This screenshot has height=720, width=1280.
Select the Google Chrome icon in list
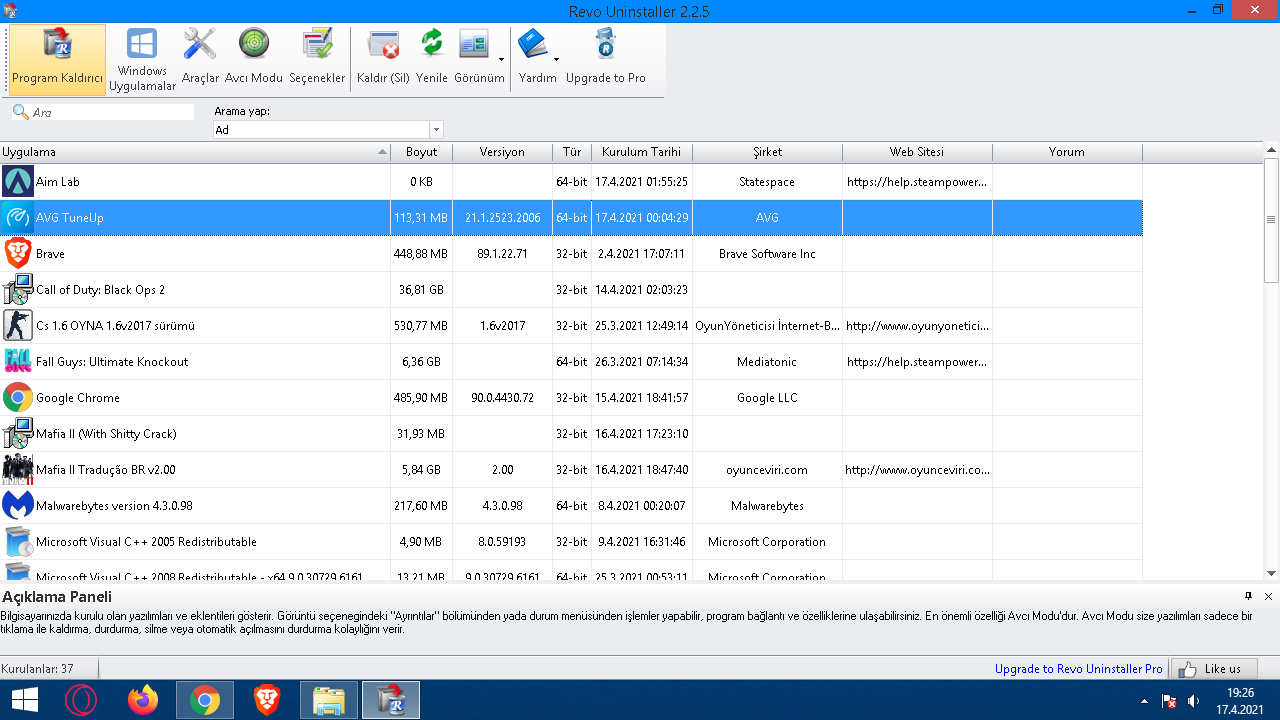(18, 398)
